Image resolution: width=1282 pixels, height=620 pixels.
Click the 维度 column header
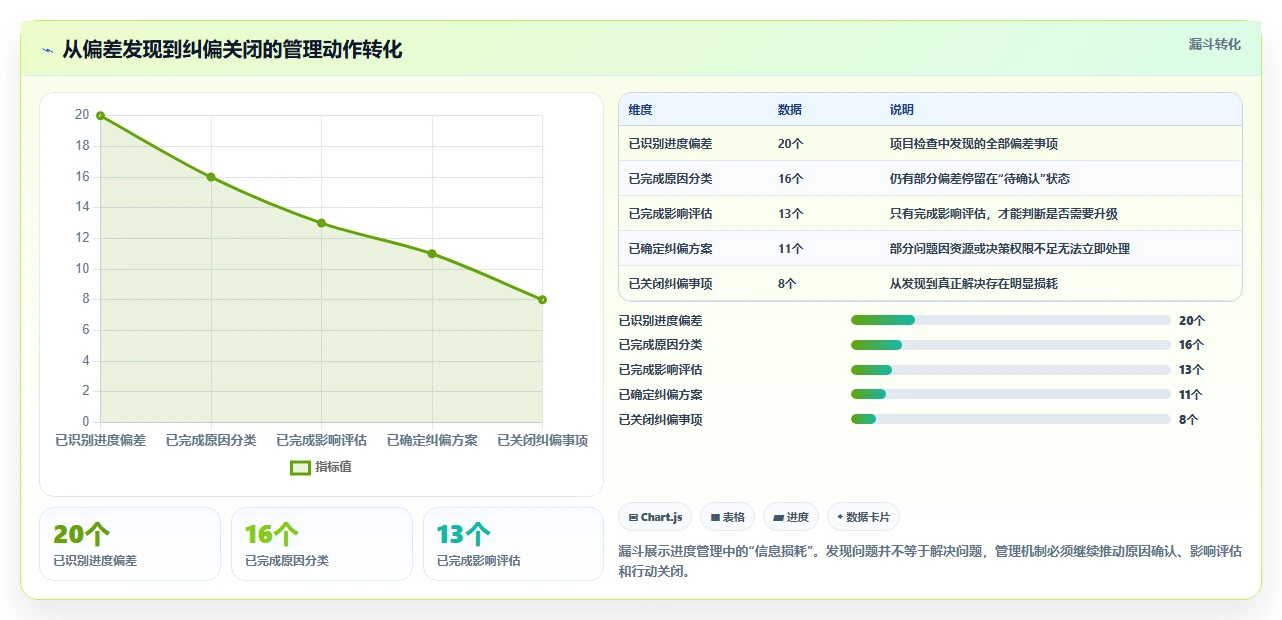(641, 110)
